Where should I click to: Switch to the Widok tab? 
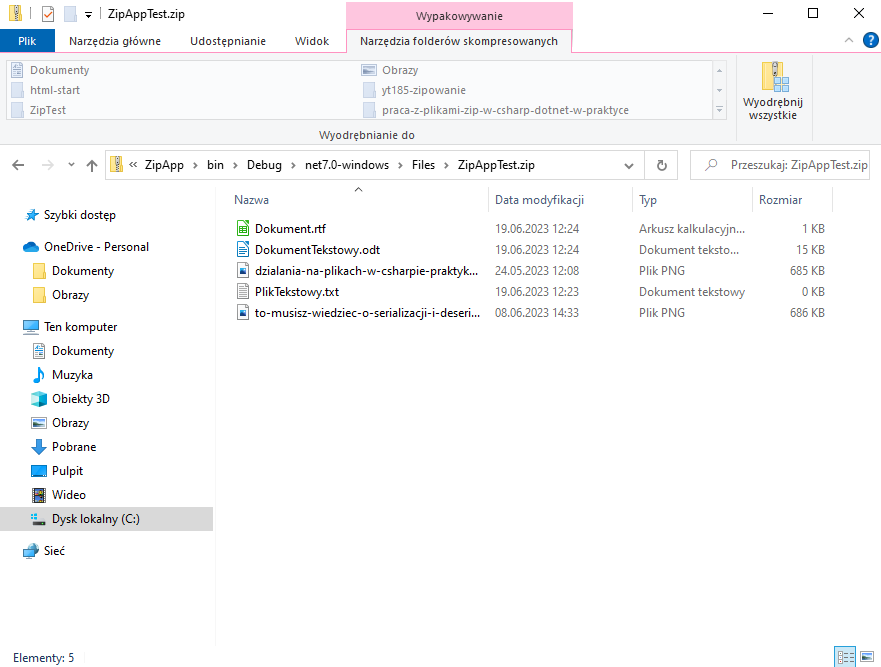(x=311, y=41)
